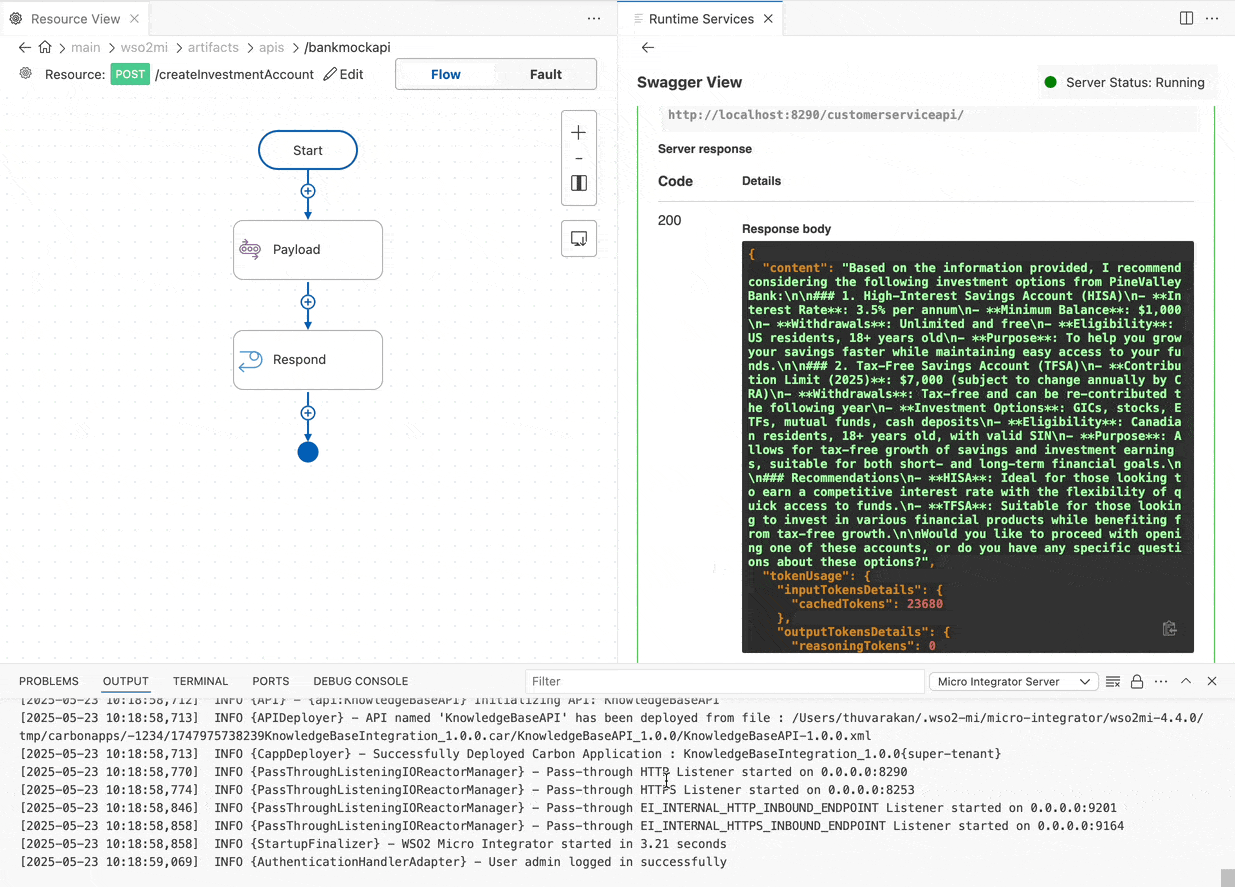
Task: Select the Start node in diagram
Action: [x=308, y=150]
